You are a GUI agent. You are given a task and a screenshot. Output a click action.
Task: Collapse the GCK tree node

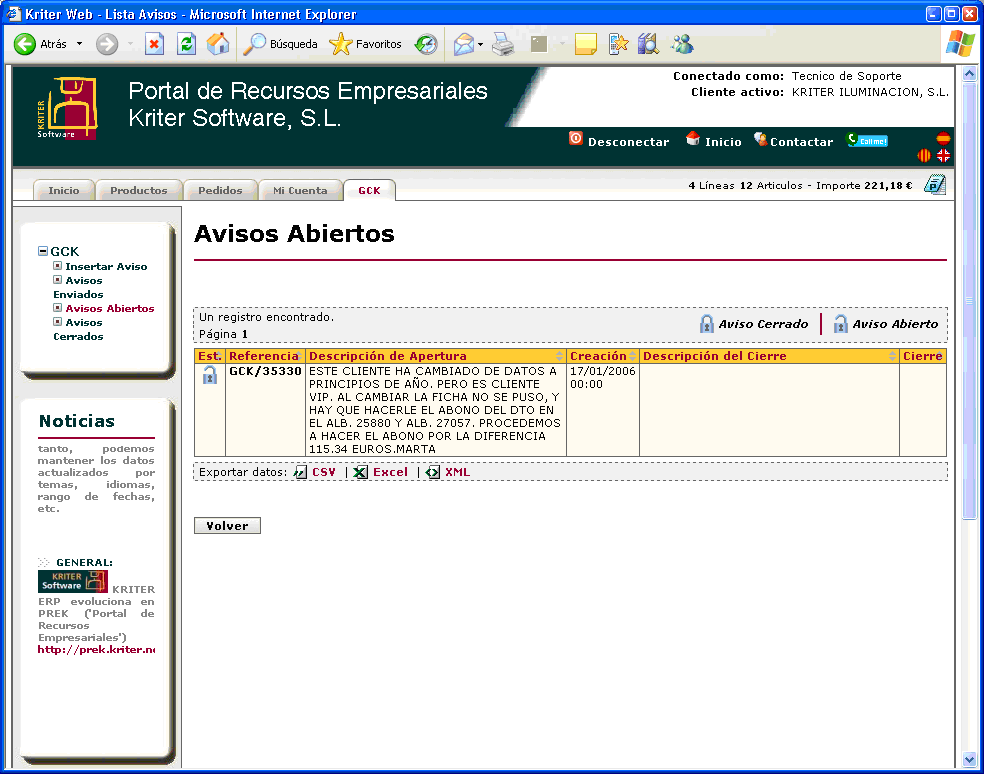43,251
